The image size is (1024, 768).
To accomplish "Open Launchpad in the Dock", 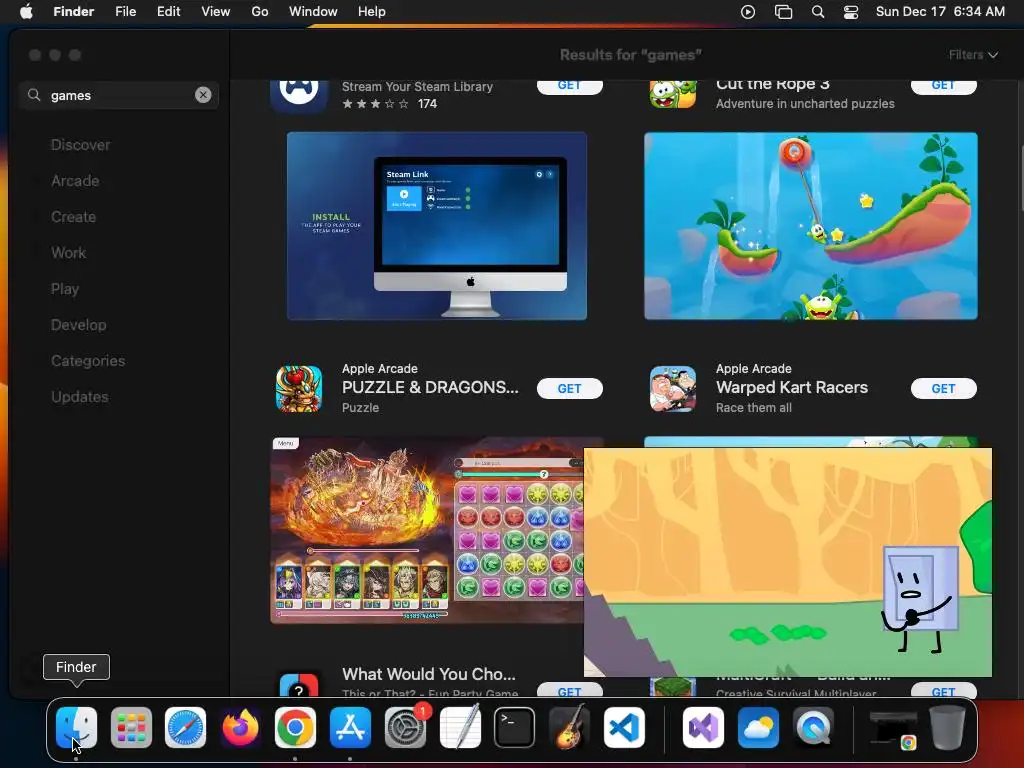I will coord(131,727).
